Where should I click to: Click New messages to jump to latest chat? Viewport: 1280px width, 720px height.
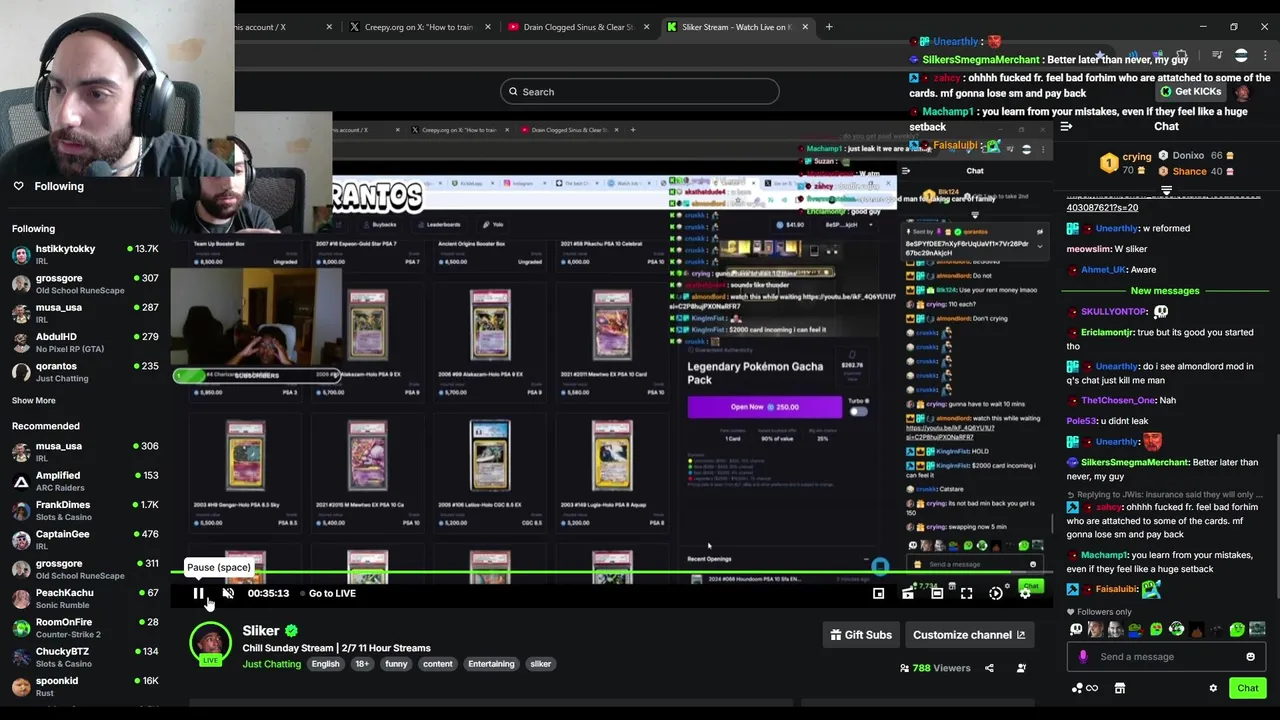click(1165, 291)
